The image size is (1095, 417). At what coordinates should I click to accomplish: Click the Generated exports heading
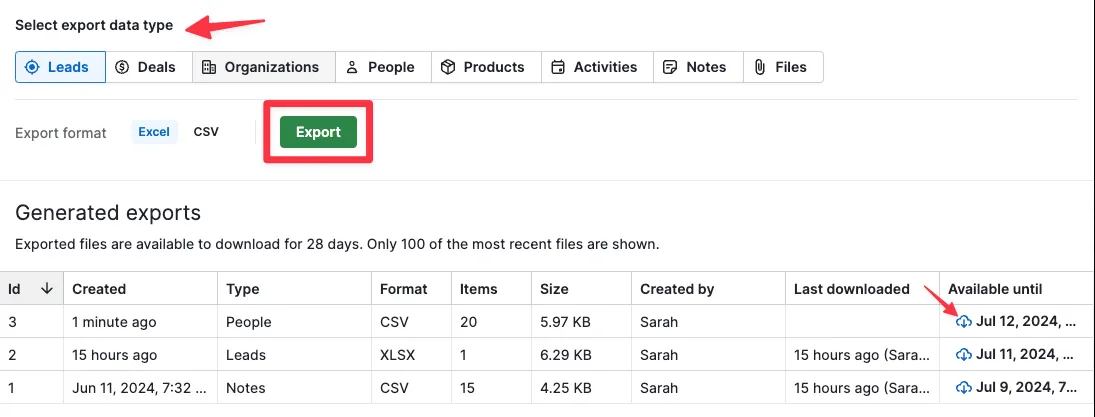click(108, 212)
